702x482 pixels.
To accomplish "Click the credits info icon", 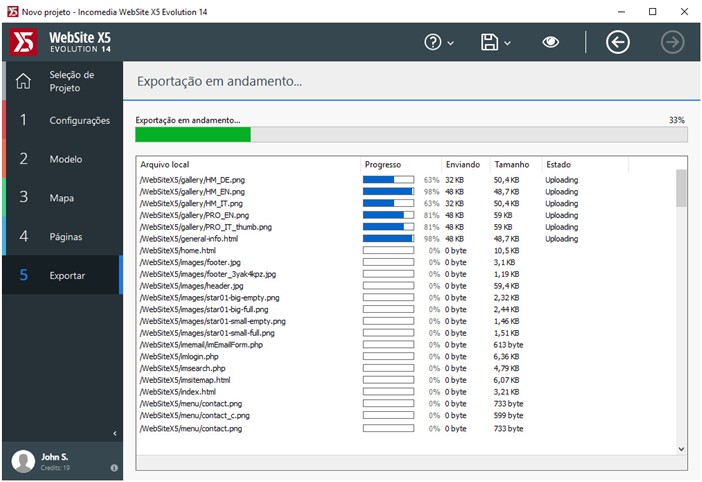I will click(114, 467).
